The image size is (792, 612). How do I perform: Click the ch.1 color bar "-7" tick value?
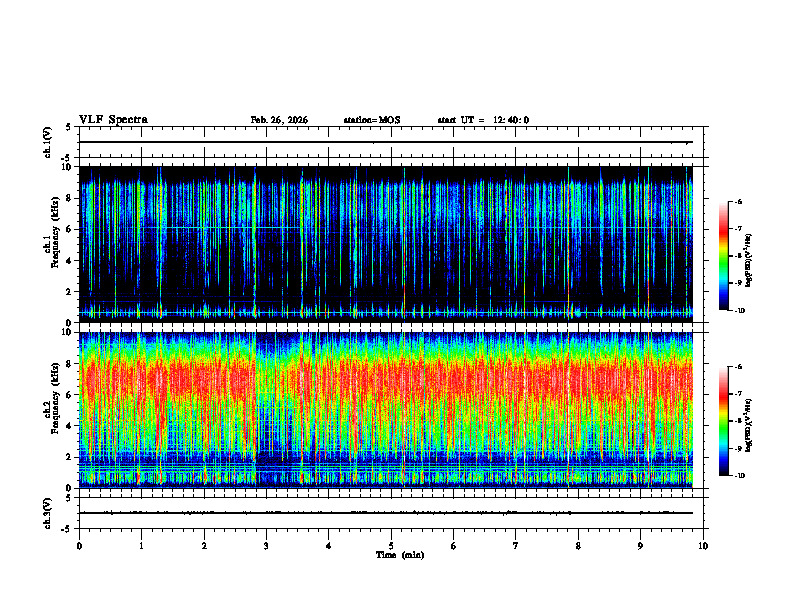point(738,229)
